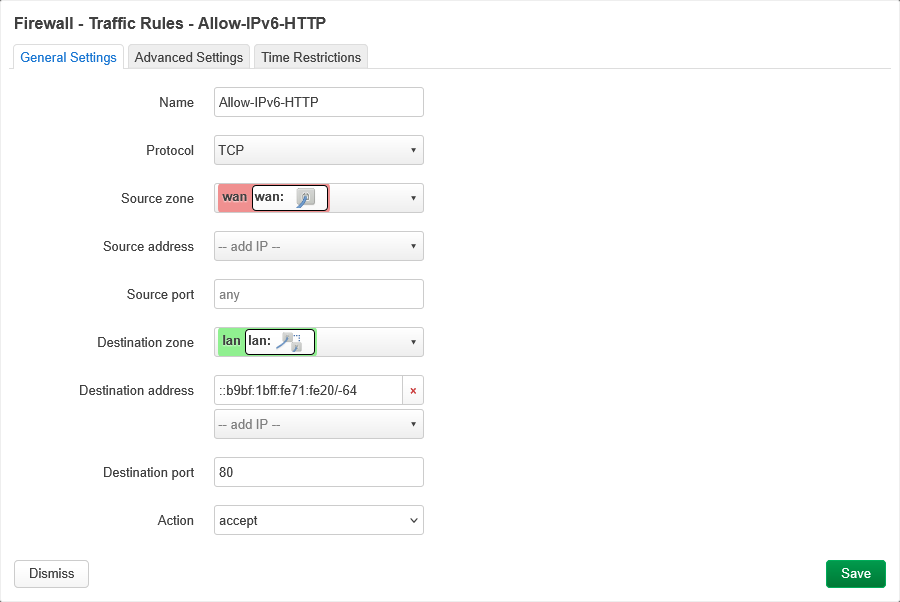
Task: Click the interface lookup icon beside "wan:"
Action: 304,198
